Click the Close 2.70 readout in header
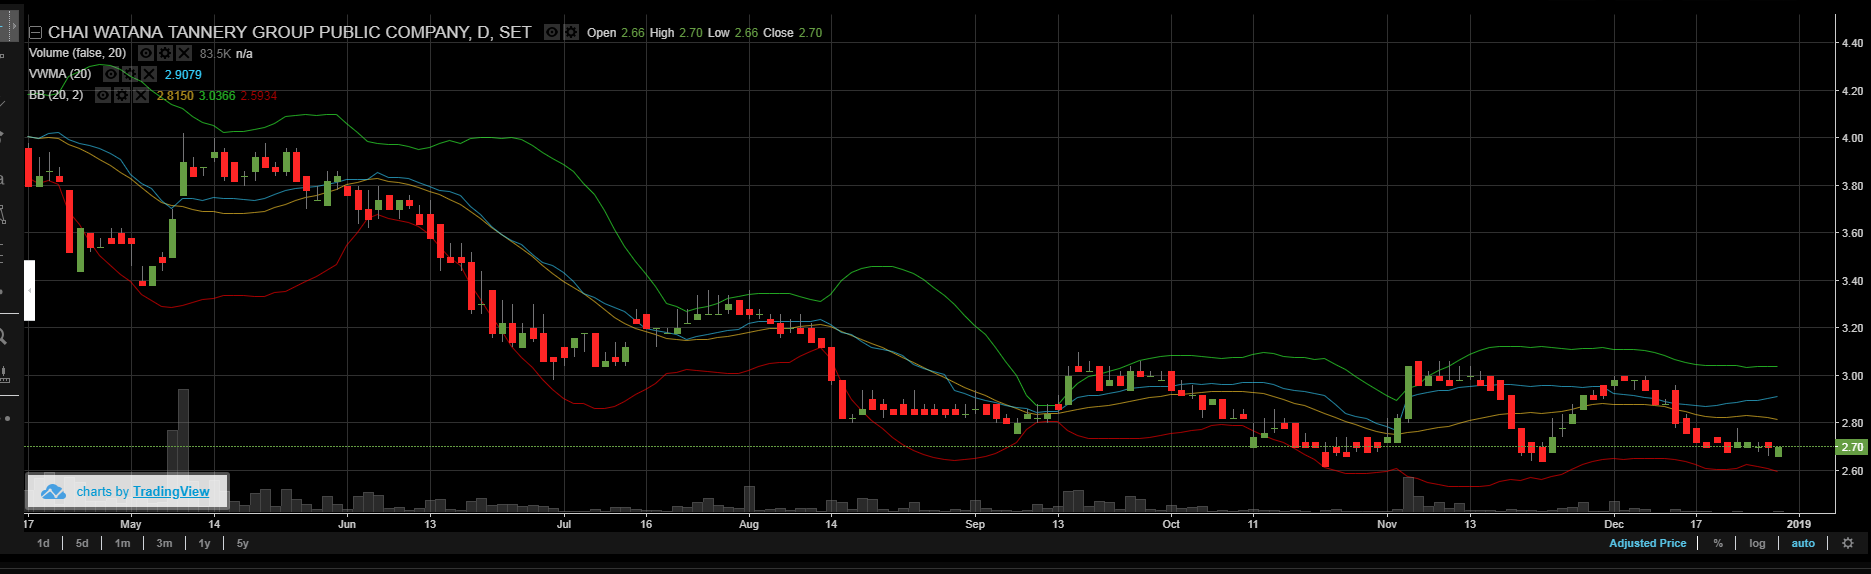Screen dimensions: 1871x574 (x=792, y=33)
